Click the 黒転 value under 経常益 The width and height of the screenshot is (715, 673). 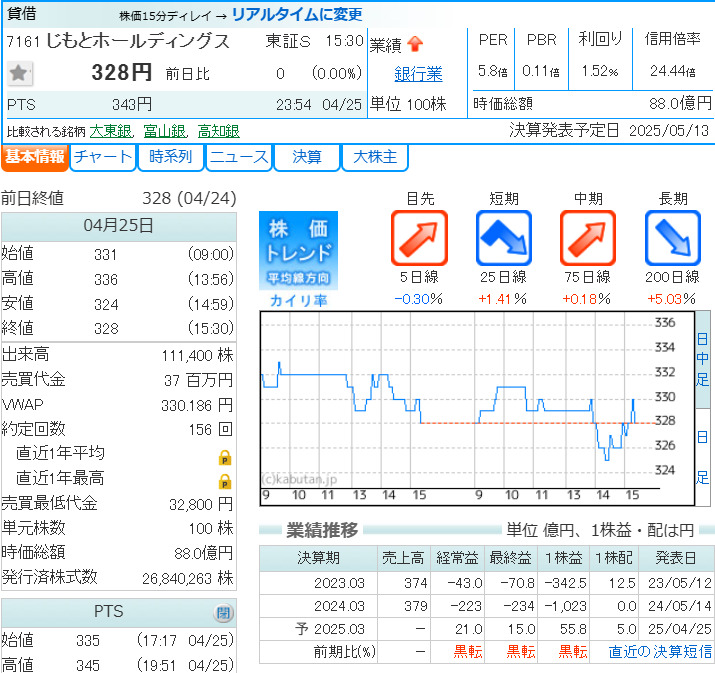pyautogui.click(x=467, y=652)
